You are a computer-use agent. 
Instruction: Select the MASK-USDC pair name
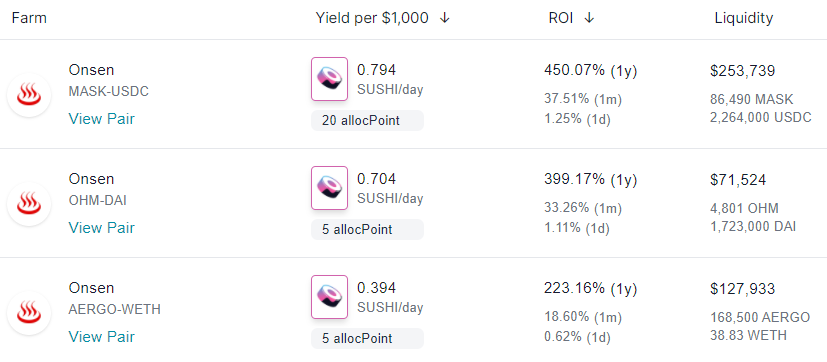pos(109,91)
